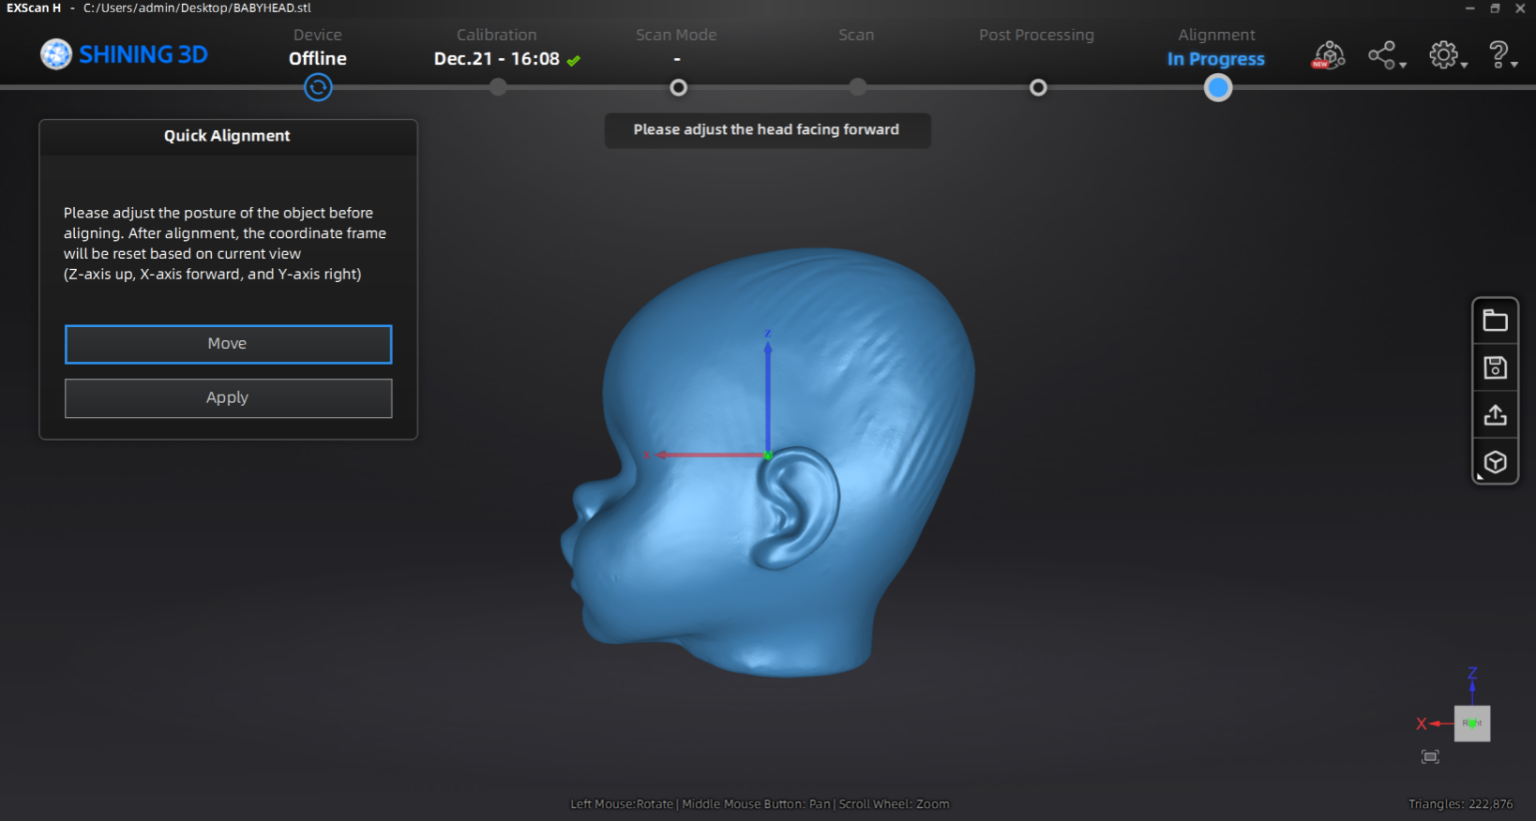Click the share icon in the top bar

[1383, 55]
